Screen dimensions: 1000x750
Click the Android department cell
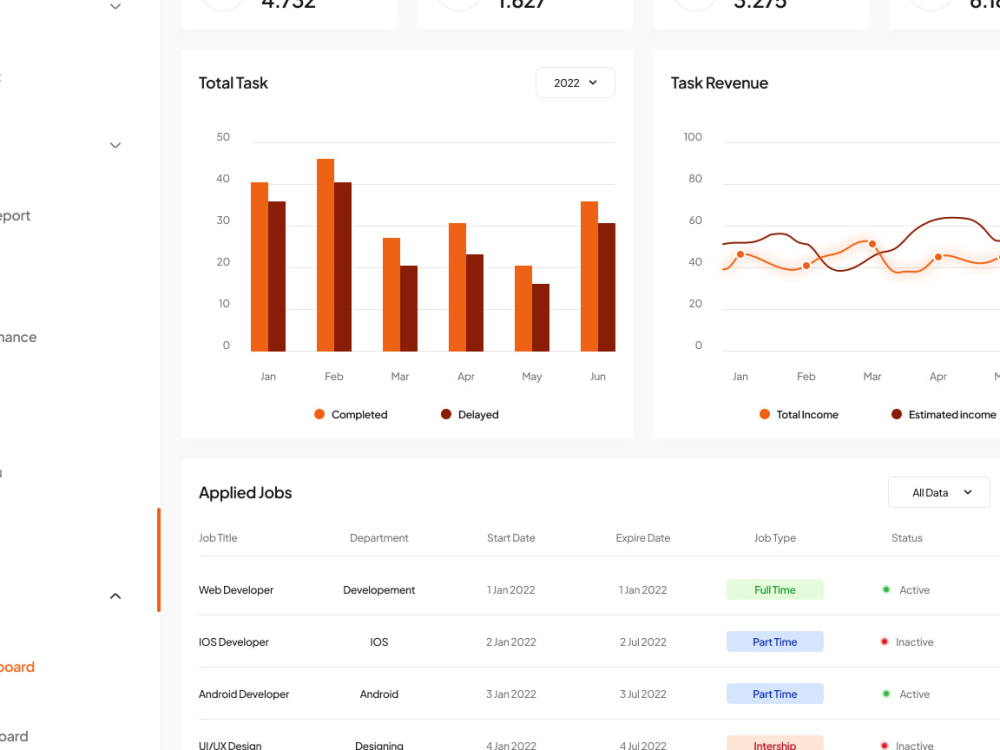pyautogui.click(x=379, y=694)
